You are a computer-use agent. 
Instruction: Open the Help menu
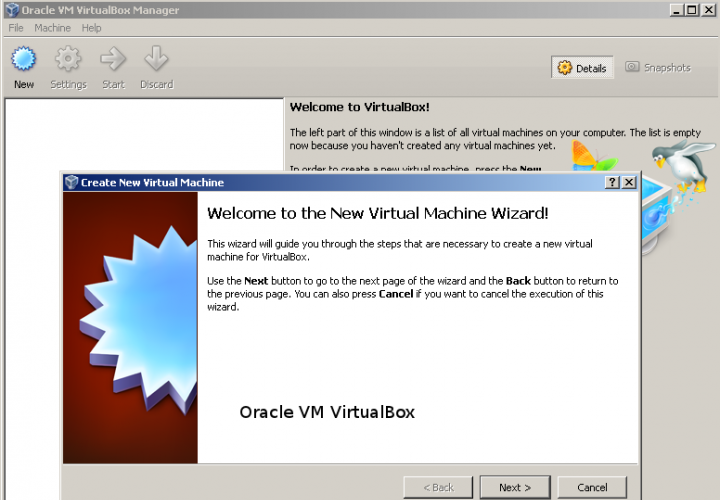coord(92,28)
